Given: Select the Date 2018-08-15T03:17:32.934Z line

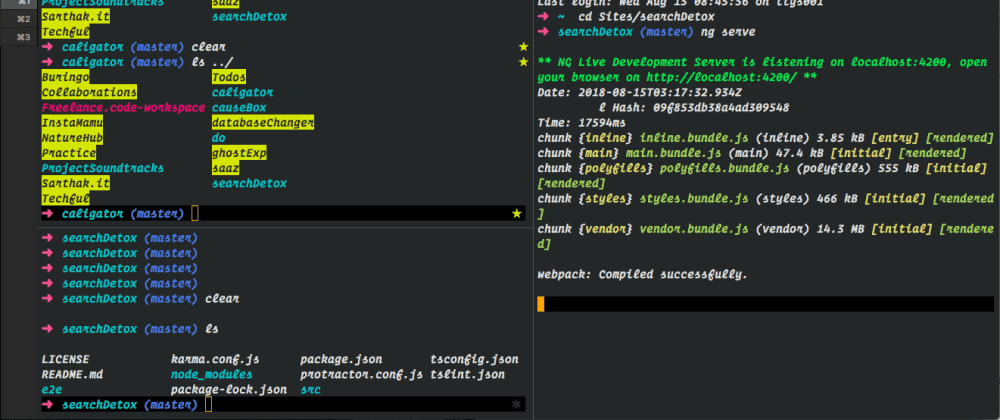Looking at the screenshot, I should [x=640, y=93].
